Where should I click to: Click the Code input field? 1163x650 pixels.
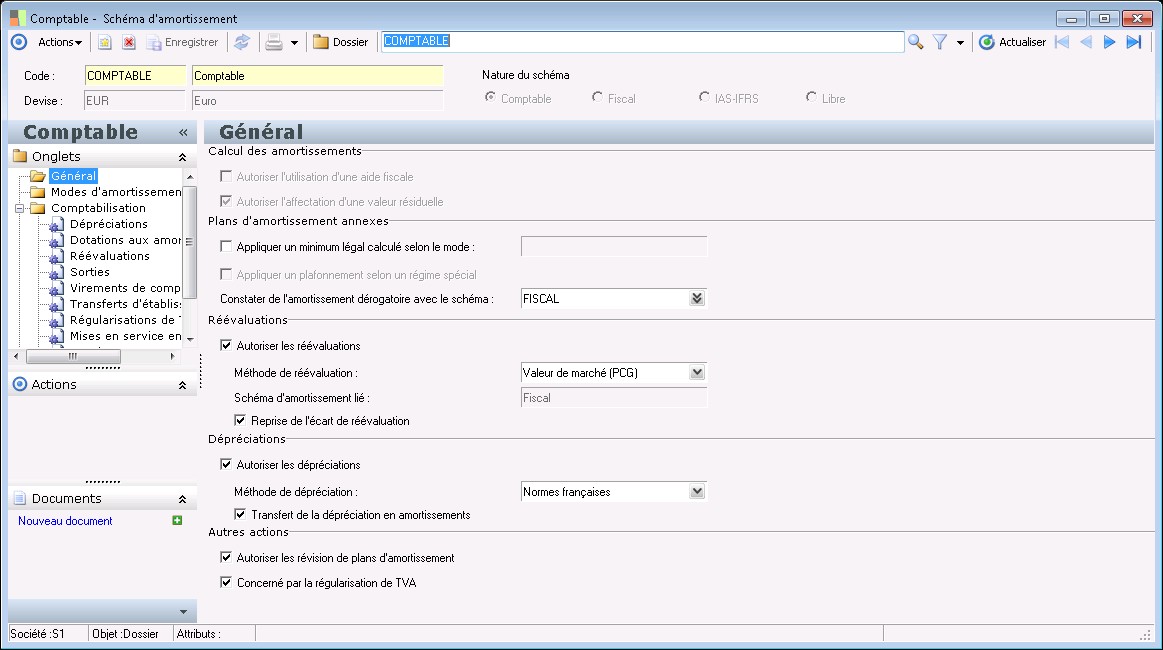tap(135, 76)
